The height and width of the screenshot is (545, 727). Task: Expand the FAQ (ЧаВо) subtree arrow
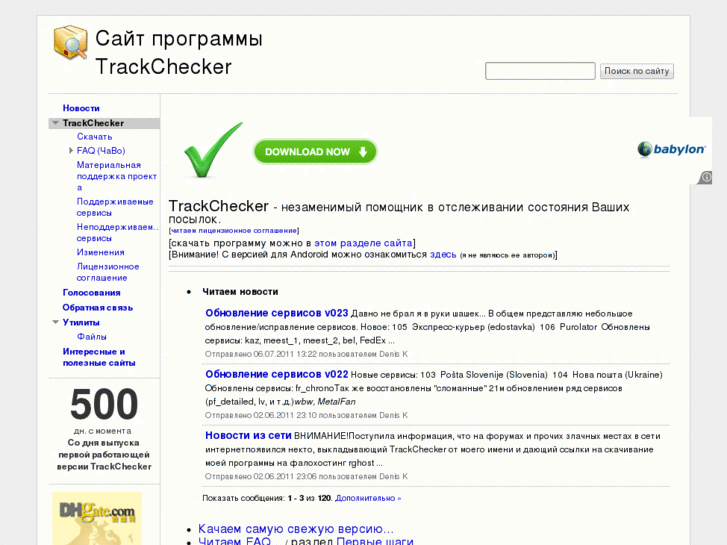tap(71, 150)
